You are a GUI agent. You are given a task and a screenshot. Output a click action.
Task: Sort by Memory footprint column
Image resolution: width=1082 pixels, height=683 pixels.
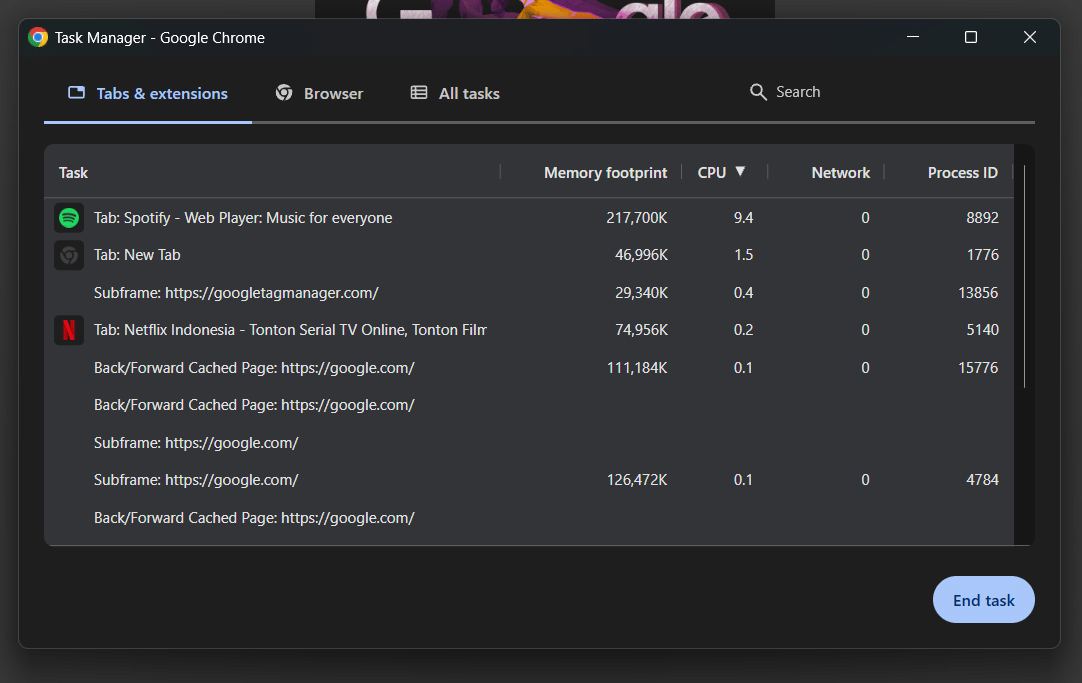click(605, 173)
